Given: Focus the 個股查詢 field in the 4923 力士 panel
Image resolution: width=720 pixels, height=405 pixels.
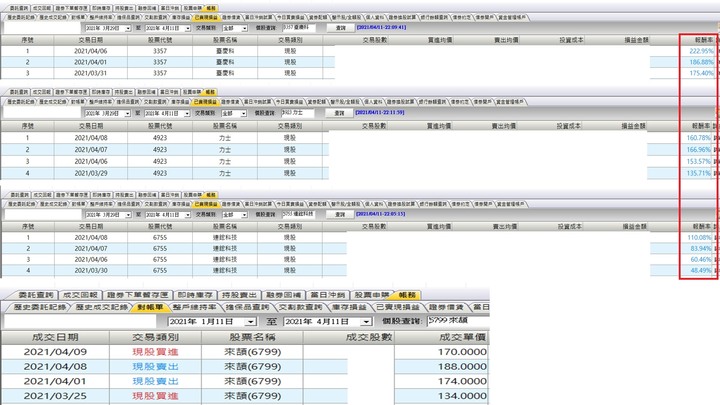Looking at the screenshot, I should click(x=298, y=112).
